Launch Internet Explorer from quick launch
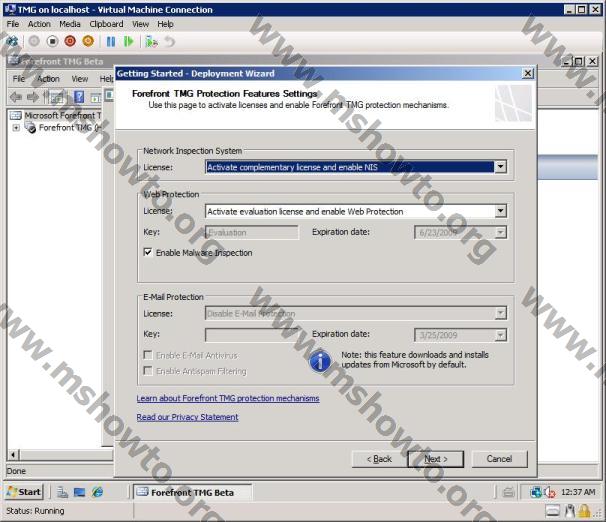 [x=97, y=492]
